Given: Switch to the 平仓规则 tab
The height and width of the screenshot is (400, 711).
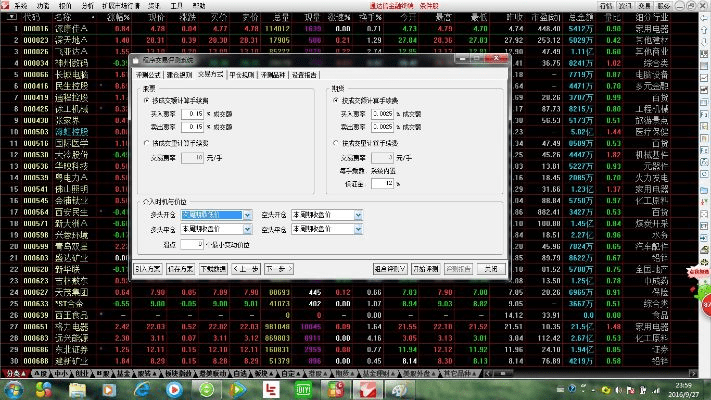Looking at the screenshot, I should pos(242,75).
